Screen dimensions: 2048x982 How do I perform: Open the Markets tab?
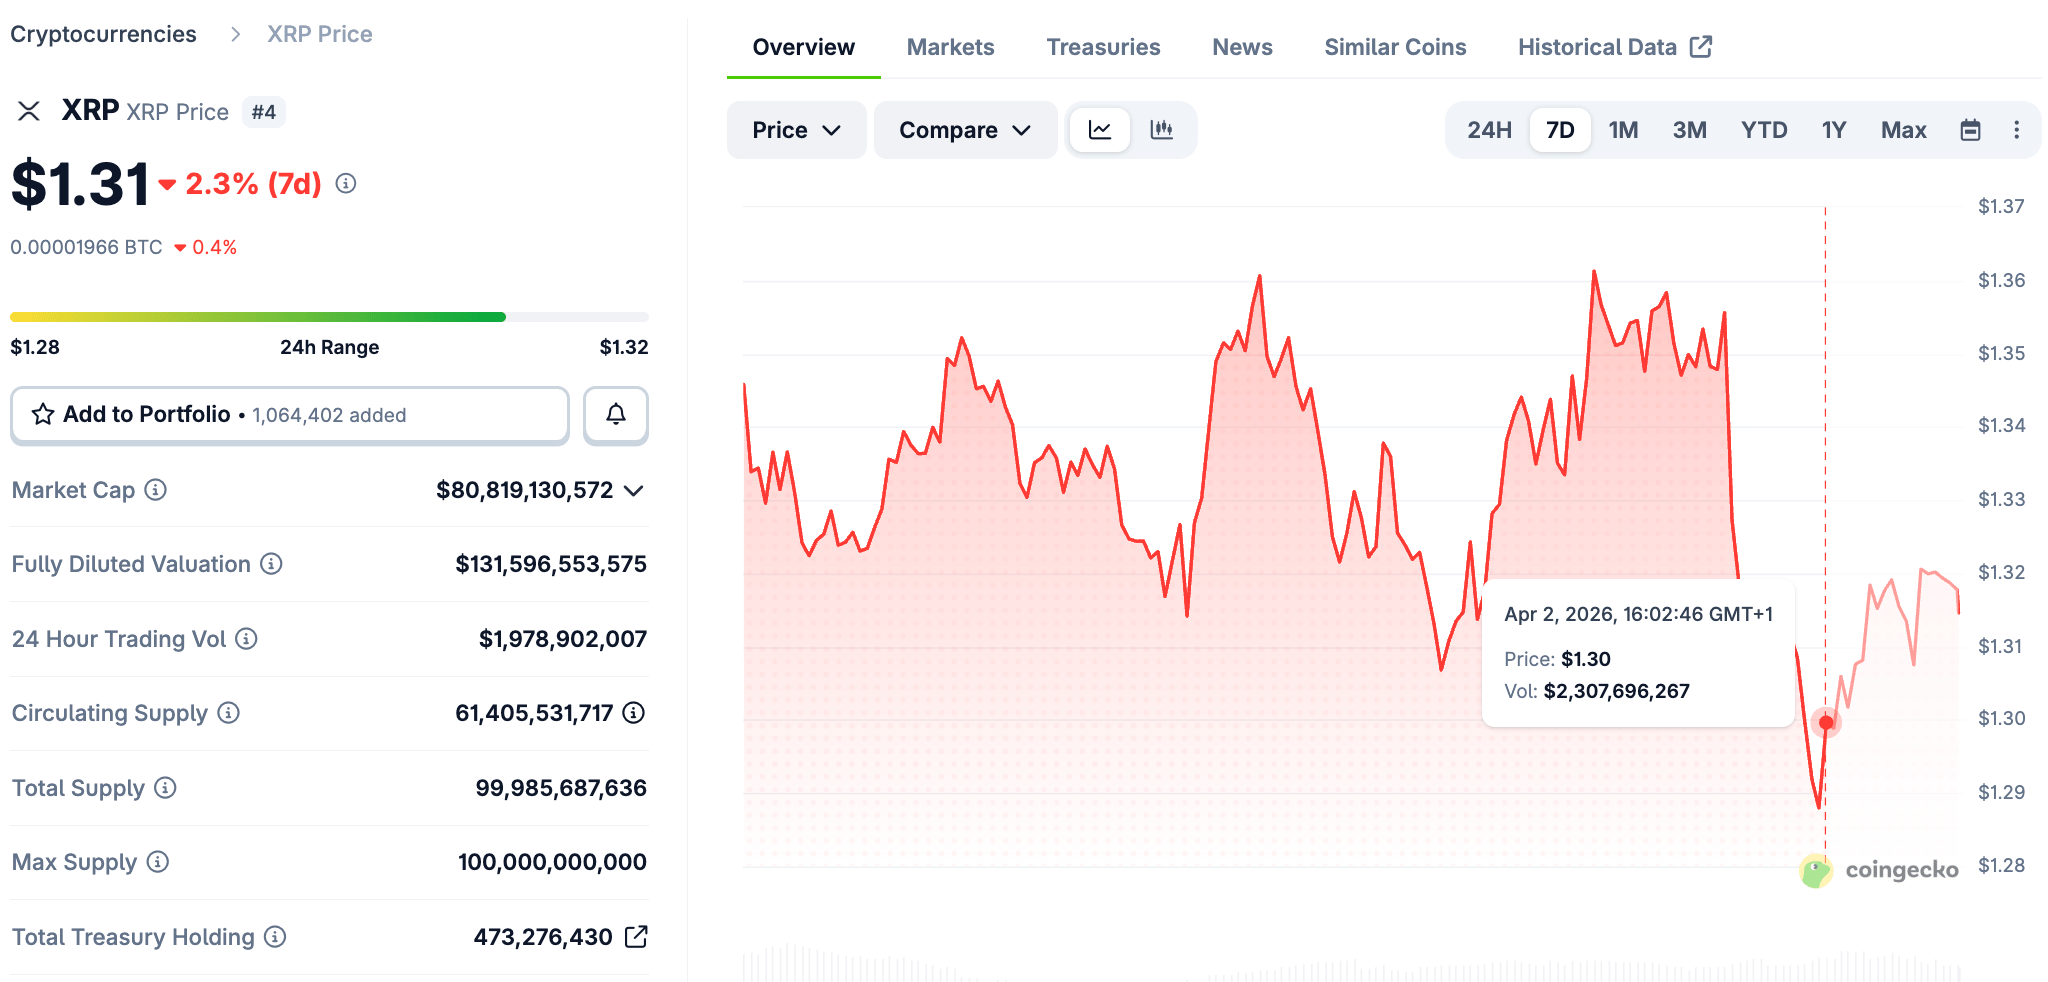950,47
